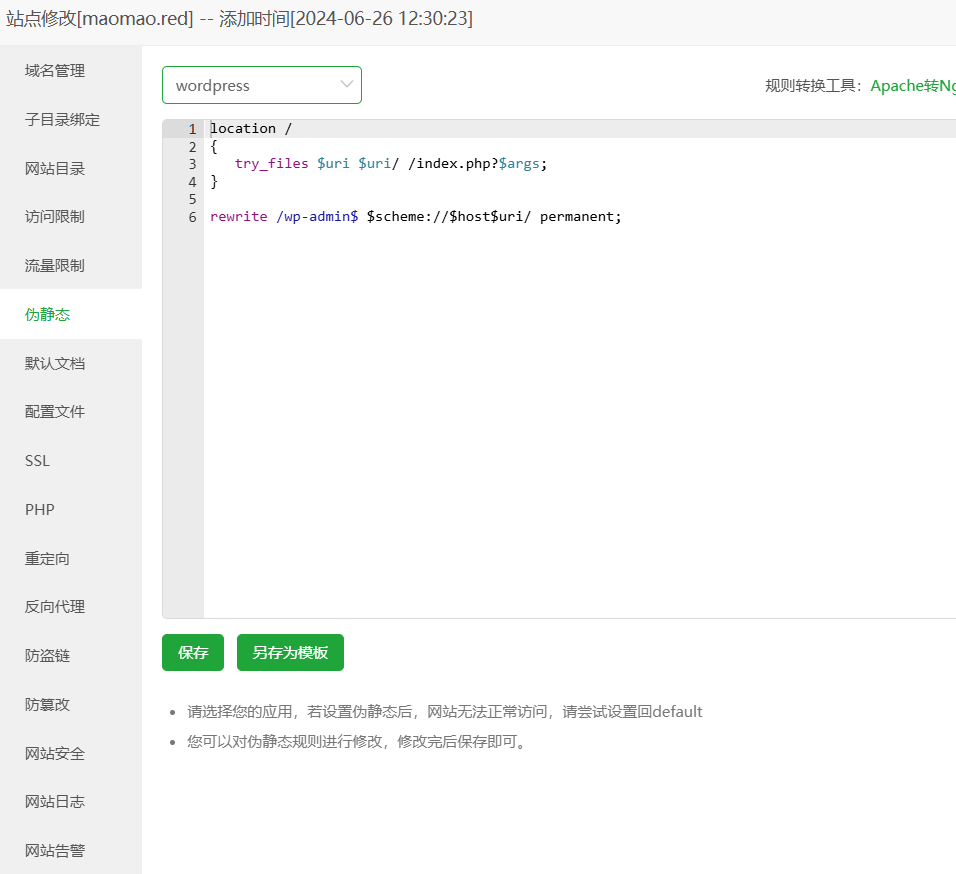The image size is (956, 874).
Task: Click the 保存 button
Action: pyautogui.click(x=193, y=653)
